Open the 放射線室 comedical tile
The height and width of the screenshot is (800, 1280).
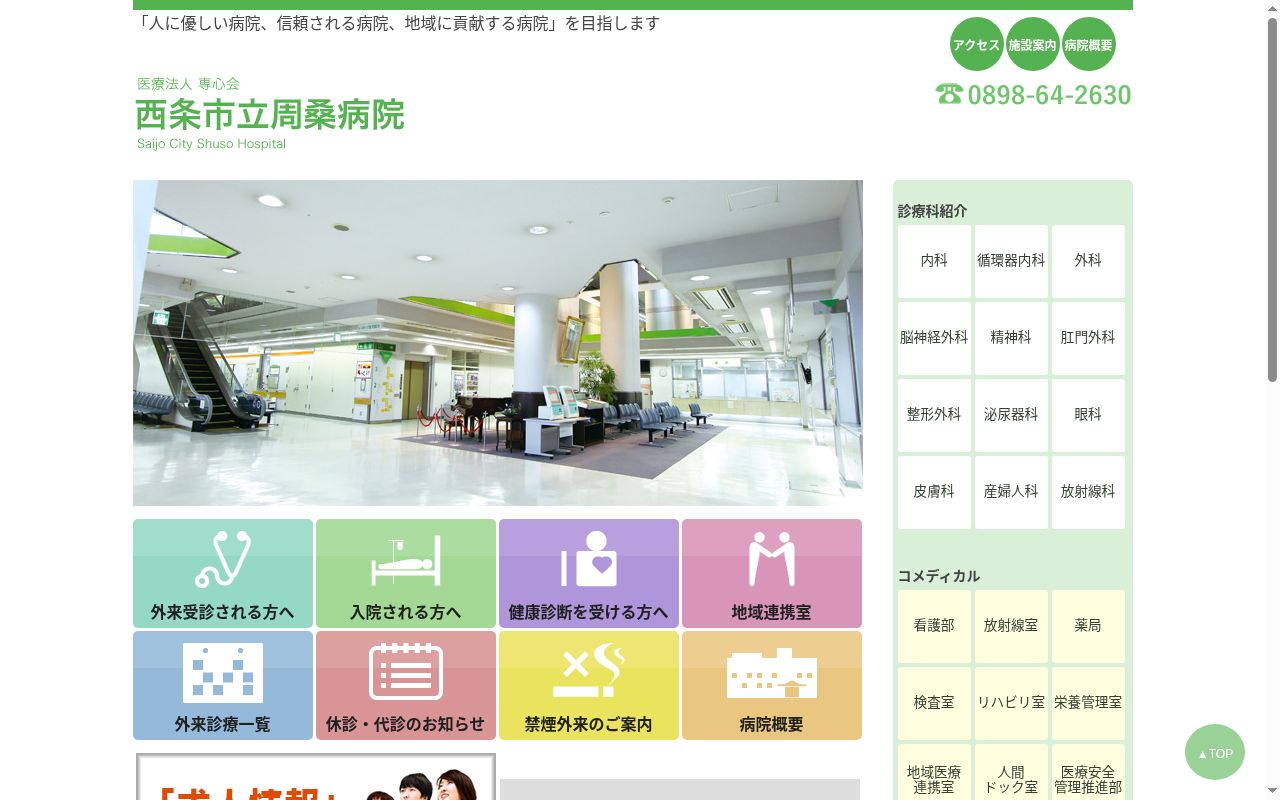(x=1011, y=626)
